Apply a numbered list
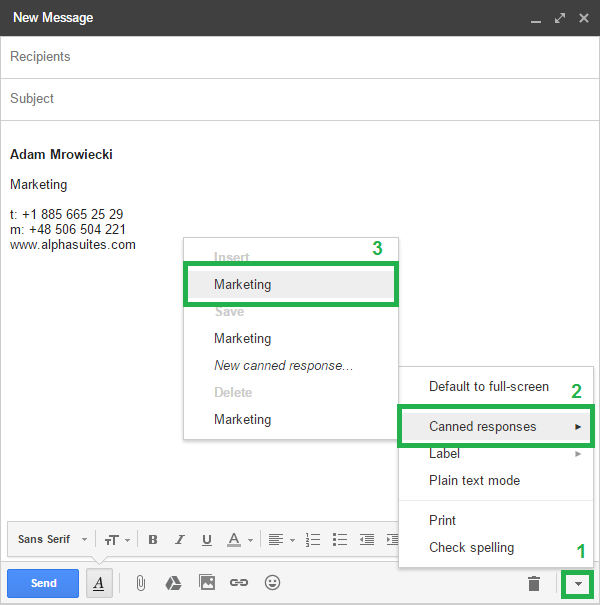Viewport: 600px width, 605px height. pyautogui.click(x=313, y=539)
